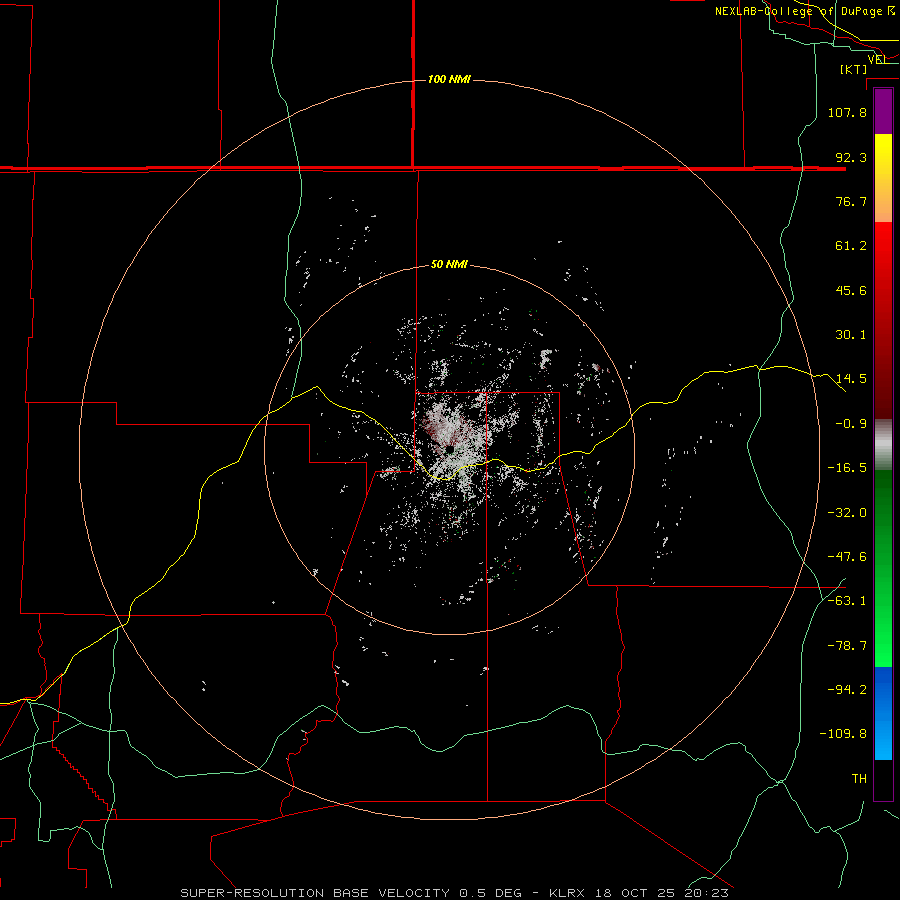Click the gray near-zero segment of the color bar
The image size is (900, 900).
pyautogui.click(x=883, y=442)
